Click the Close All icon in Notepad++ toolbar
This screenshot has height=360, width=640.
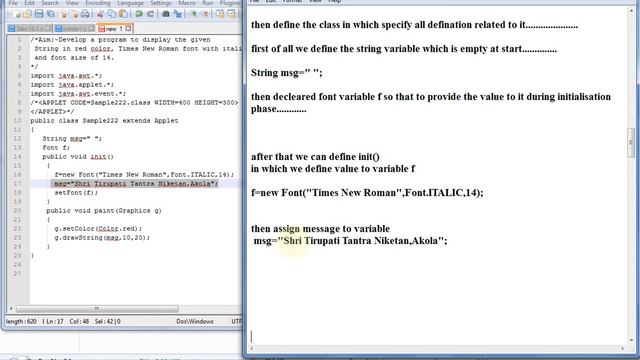pyautogui.click(x=74, y=14)
